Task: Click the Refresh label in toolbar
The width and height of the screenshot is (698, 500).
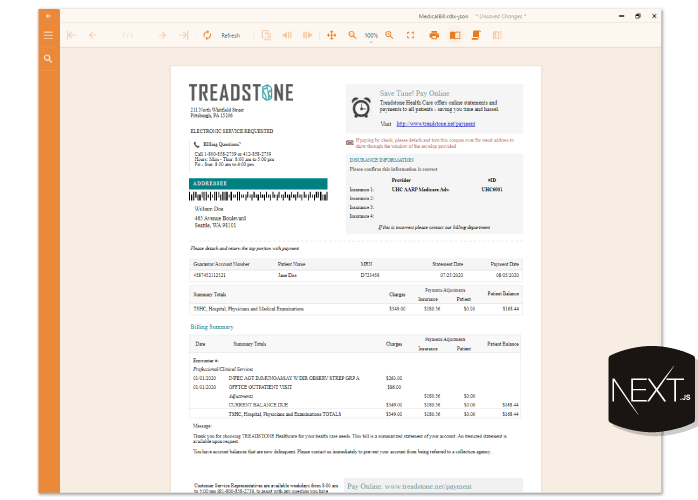Action: (231, 36)
